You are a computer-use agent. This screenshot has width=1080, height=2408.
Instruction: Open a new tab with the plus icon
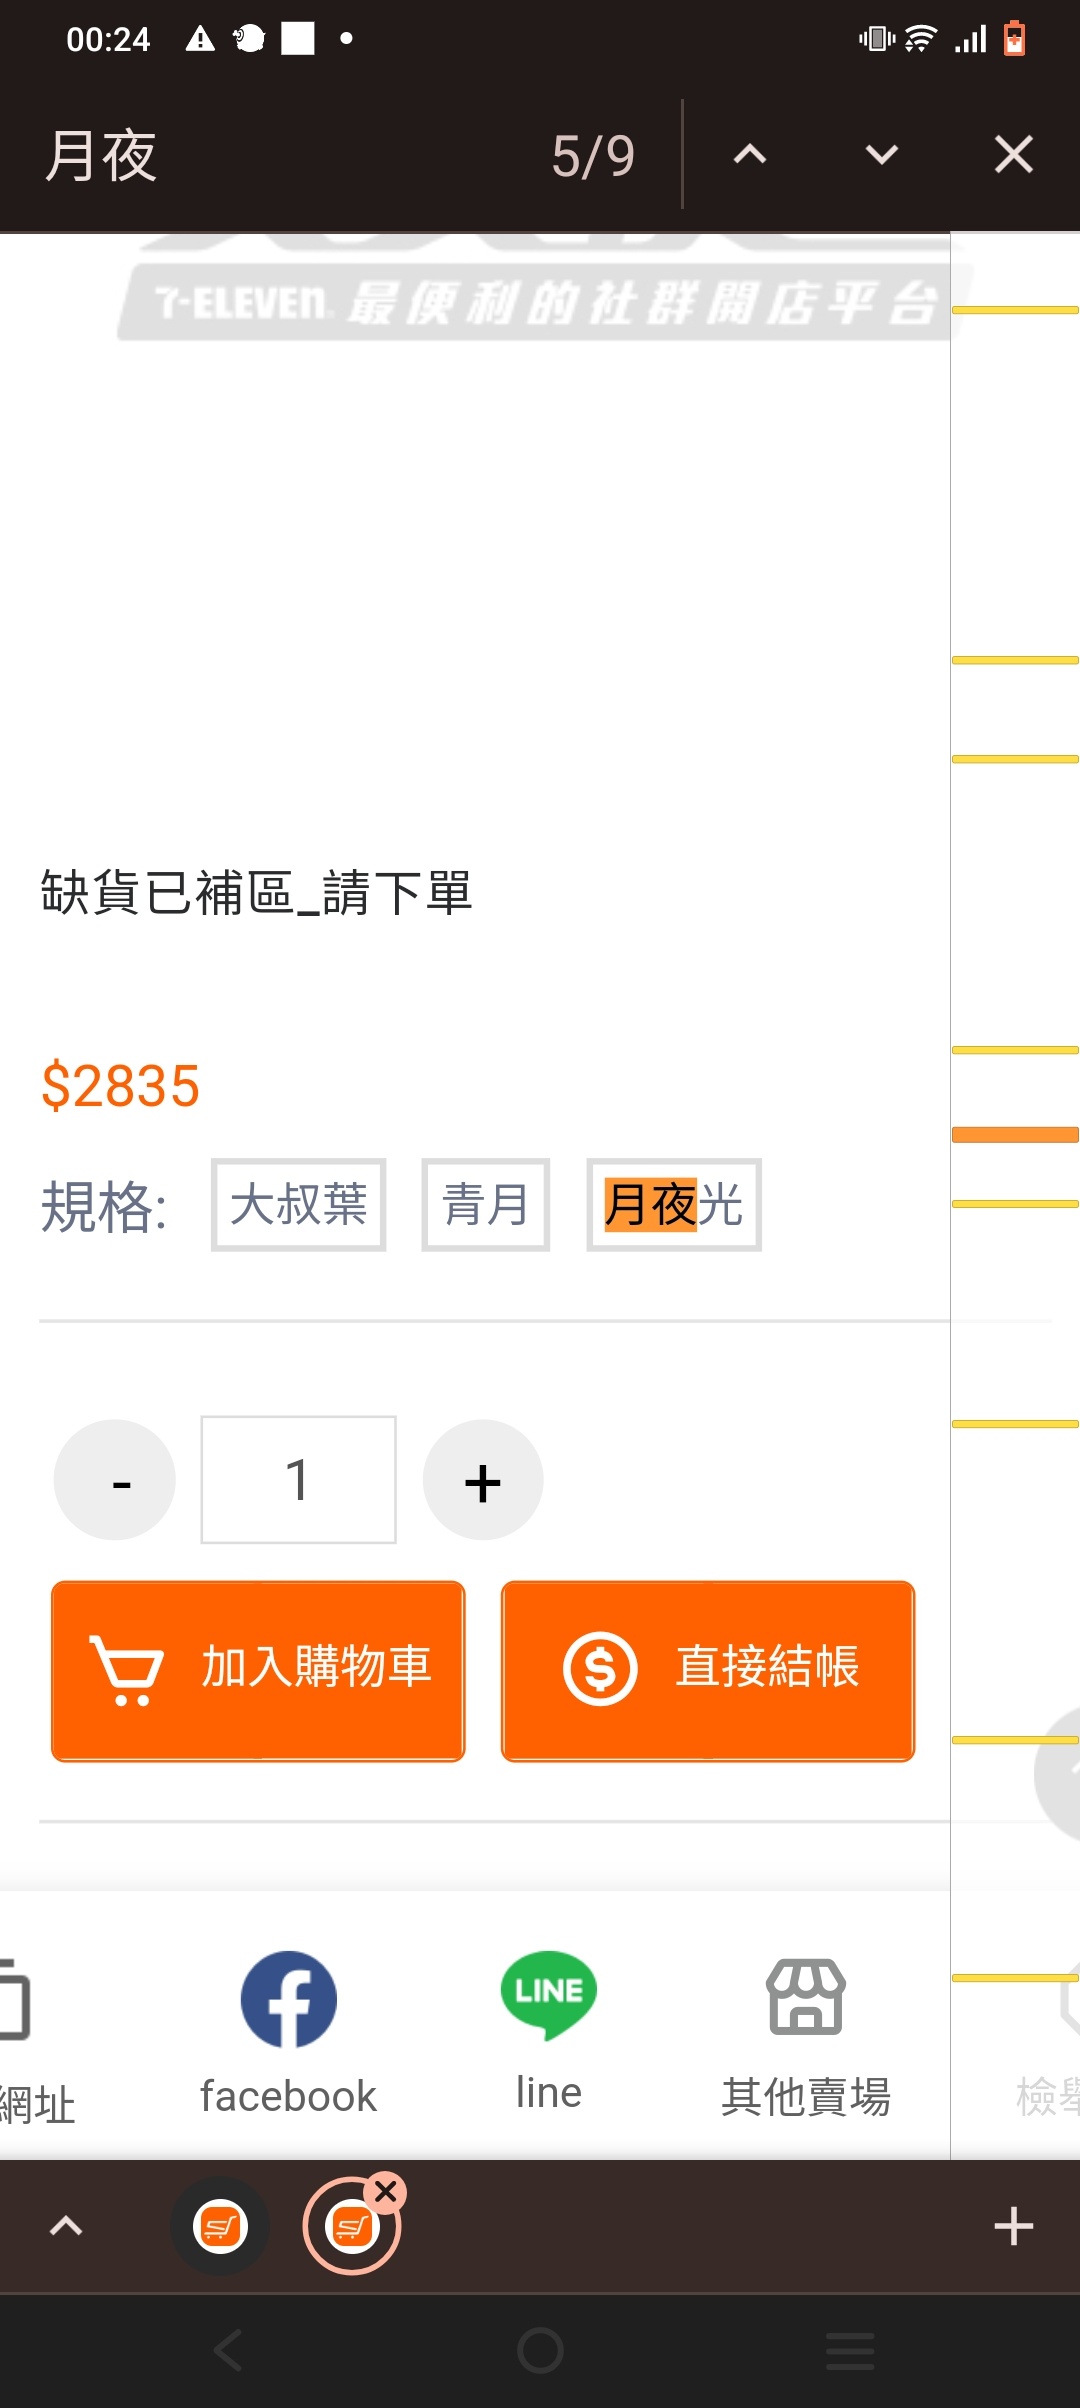1013,2226
